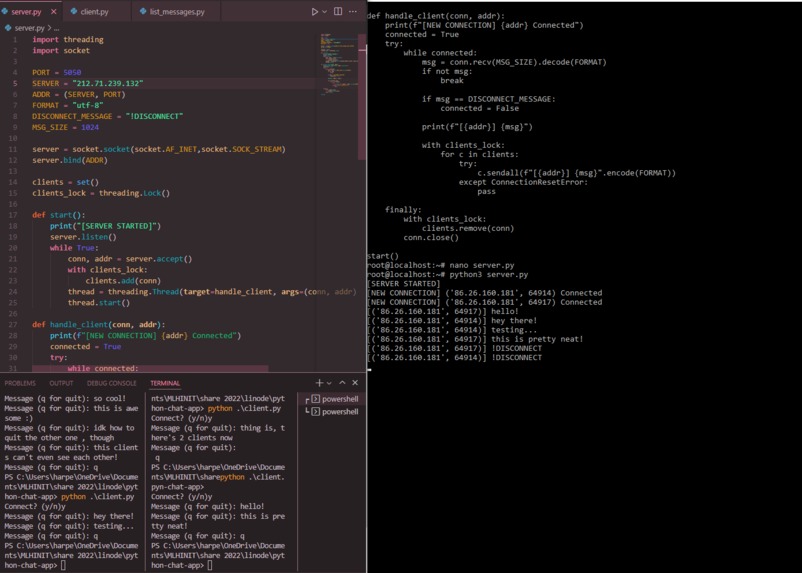Click the def start(): line
Screen dimensions: 802x573
(59, 215)
